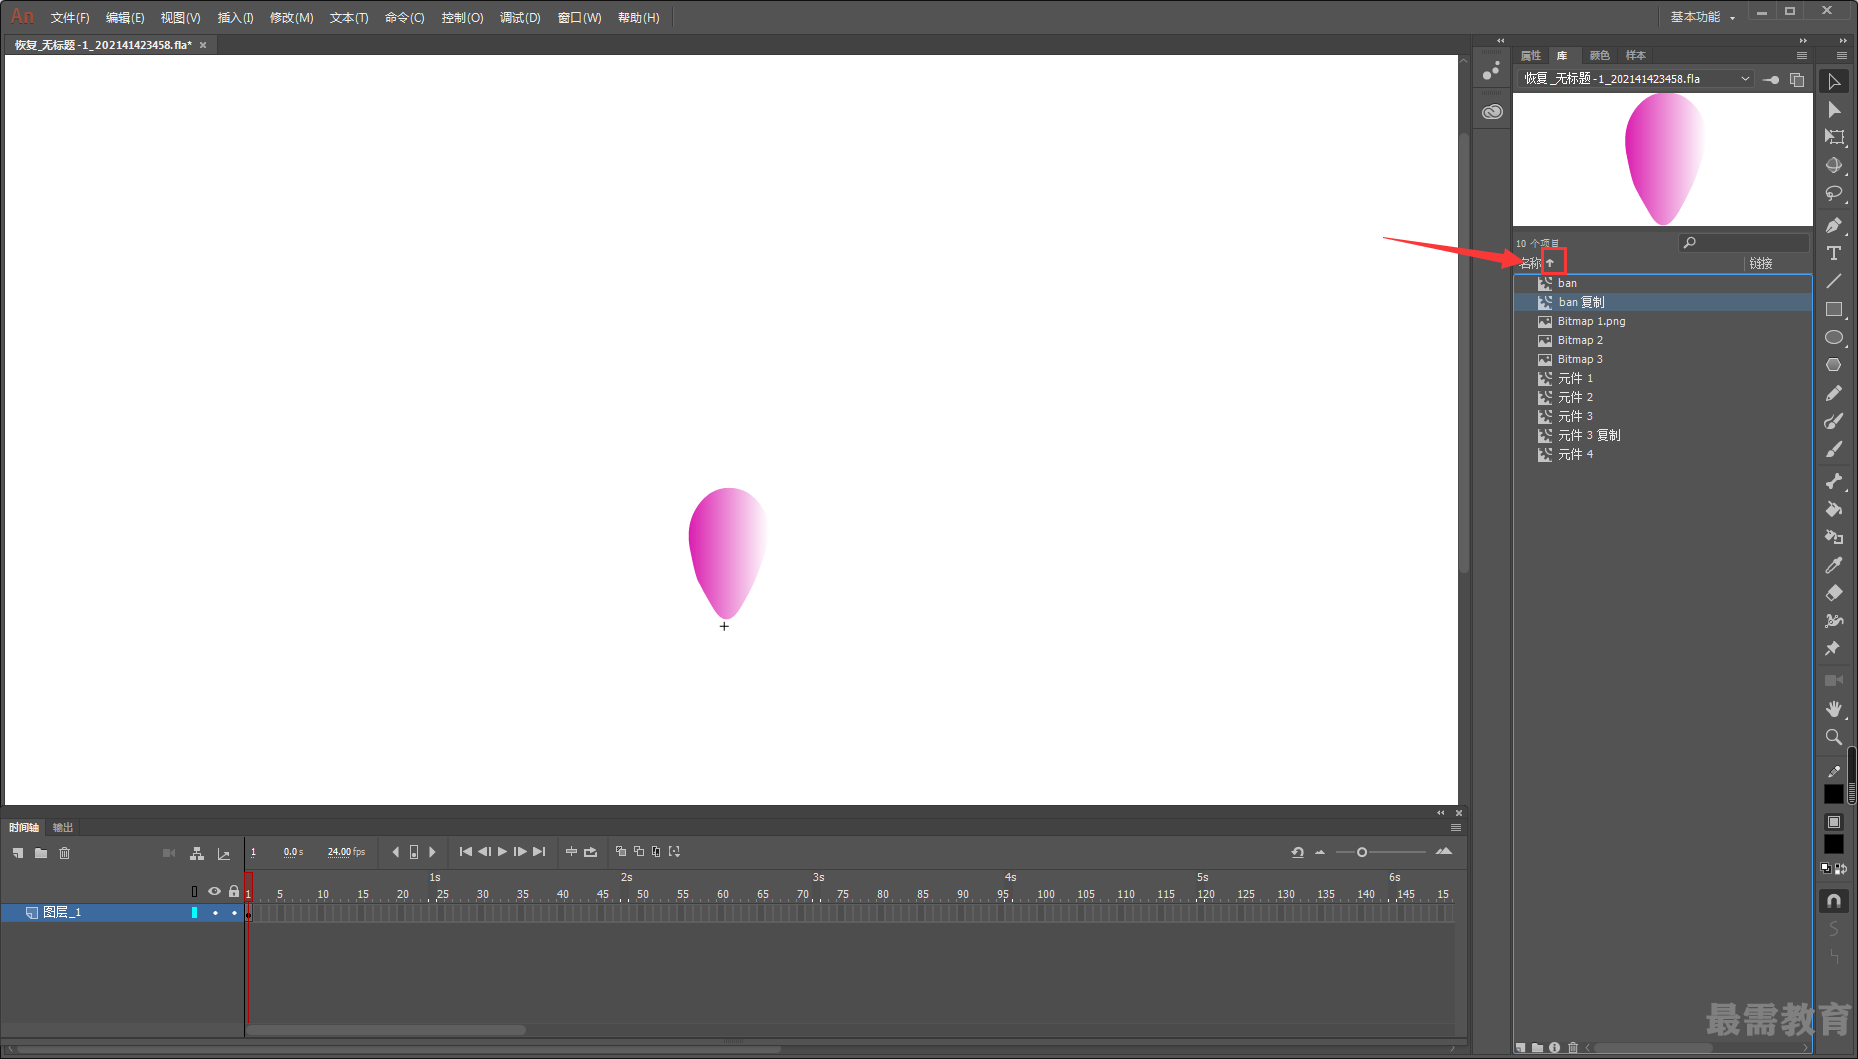This screenshot has width=1858, height=1059.
Task: Select the Width tool
Action: click(x=1834, y=621)
